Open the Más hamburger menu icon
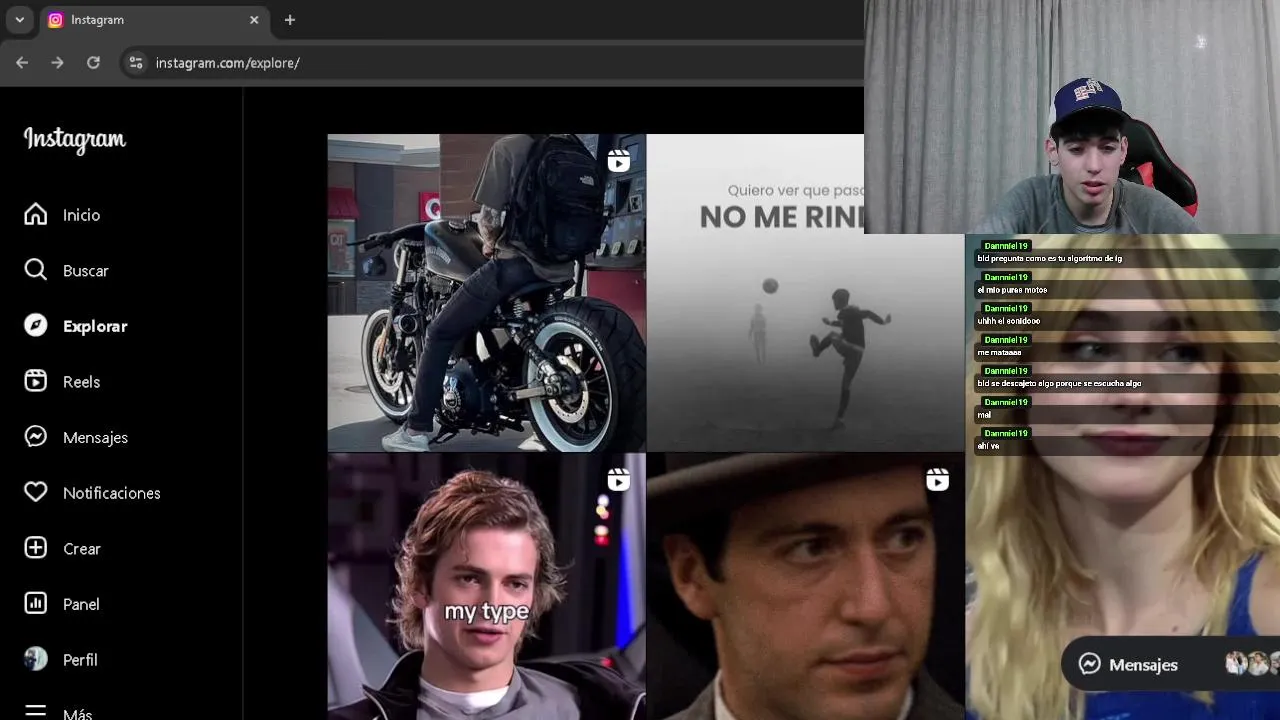1280x720 pixels. coord(36,712)
